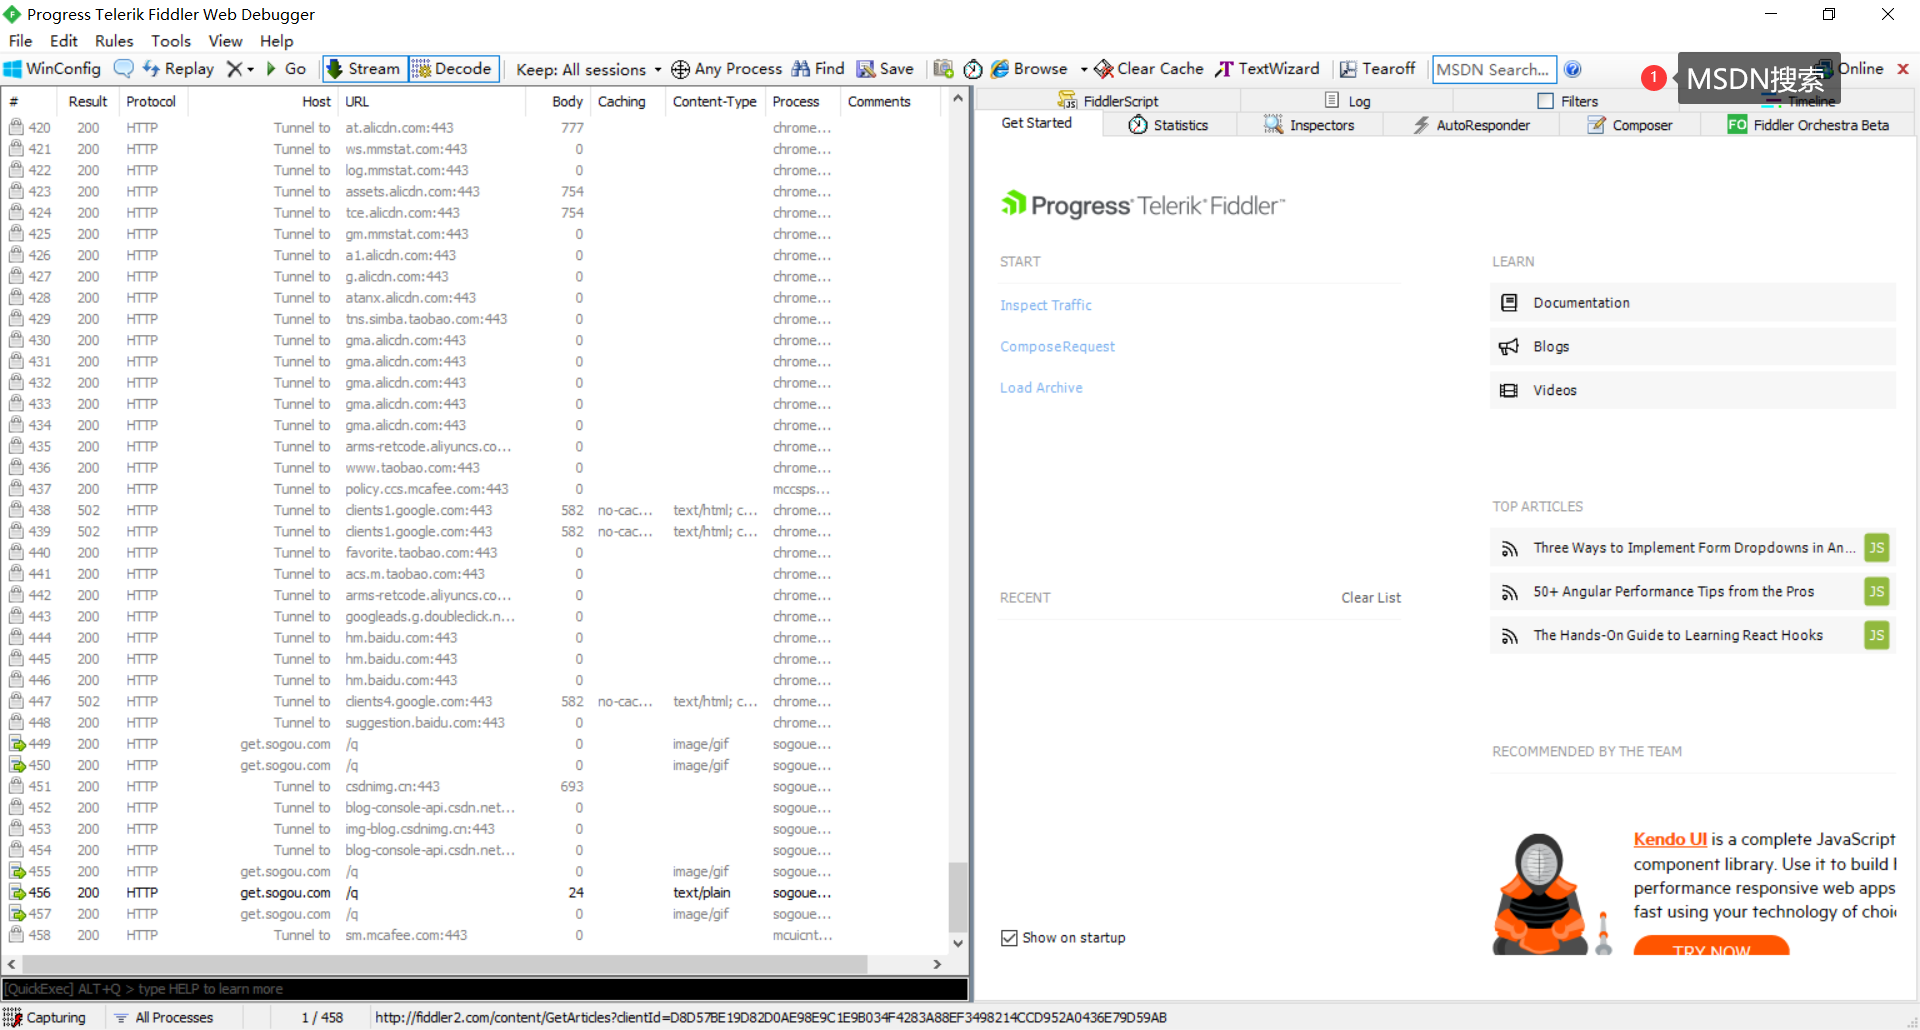Click the Kendo UI link
Screen dimensions: 1920x1030
1670,839
